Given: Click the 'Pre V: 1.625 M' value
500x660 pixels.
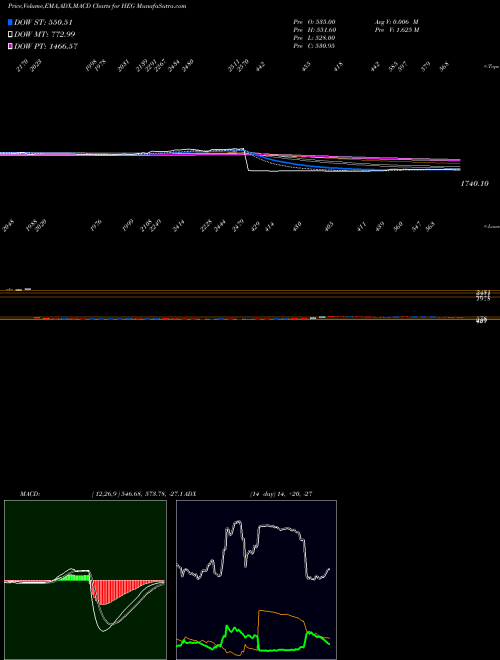Looking at the screenshot, I should [x=396, y=30].
